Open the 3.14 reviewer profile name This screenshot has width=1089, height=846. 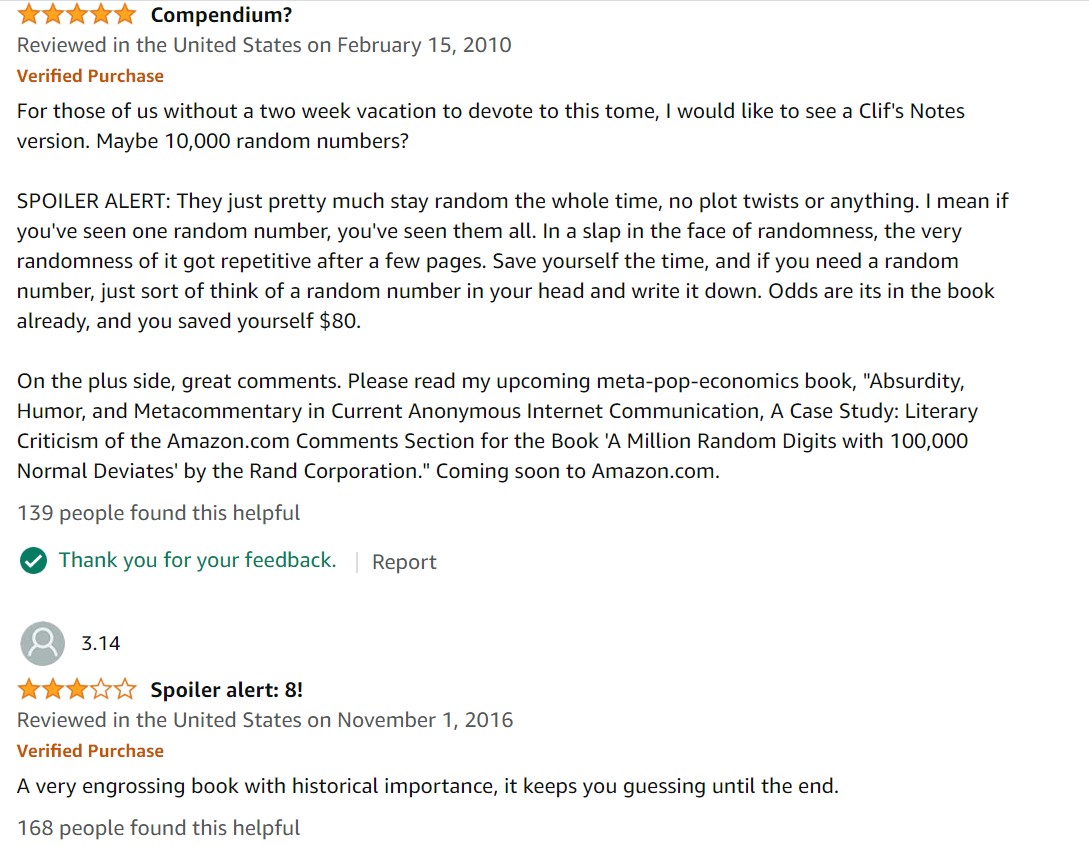(101, 643)
